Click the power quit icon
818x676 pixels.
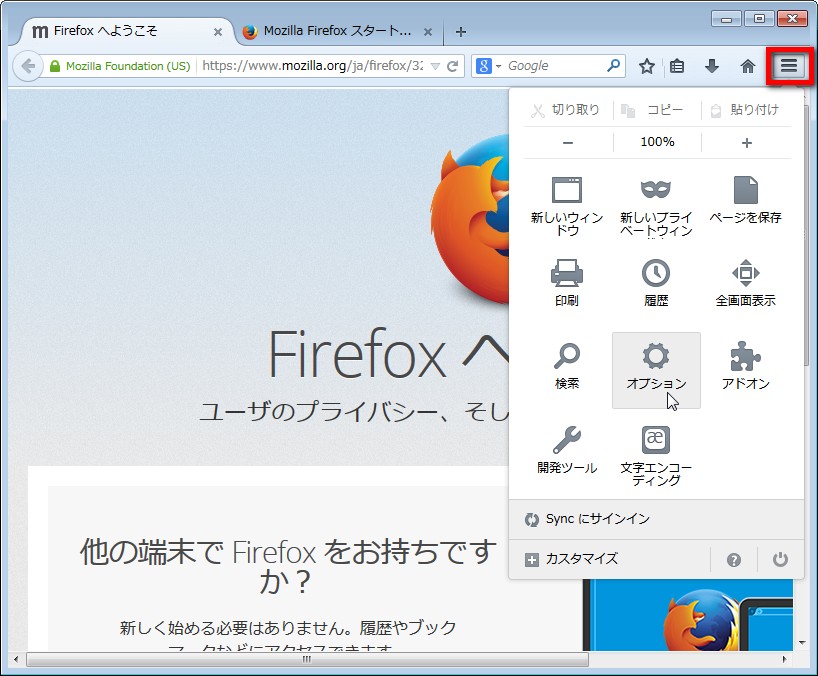click(x=780, y=560)
